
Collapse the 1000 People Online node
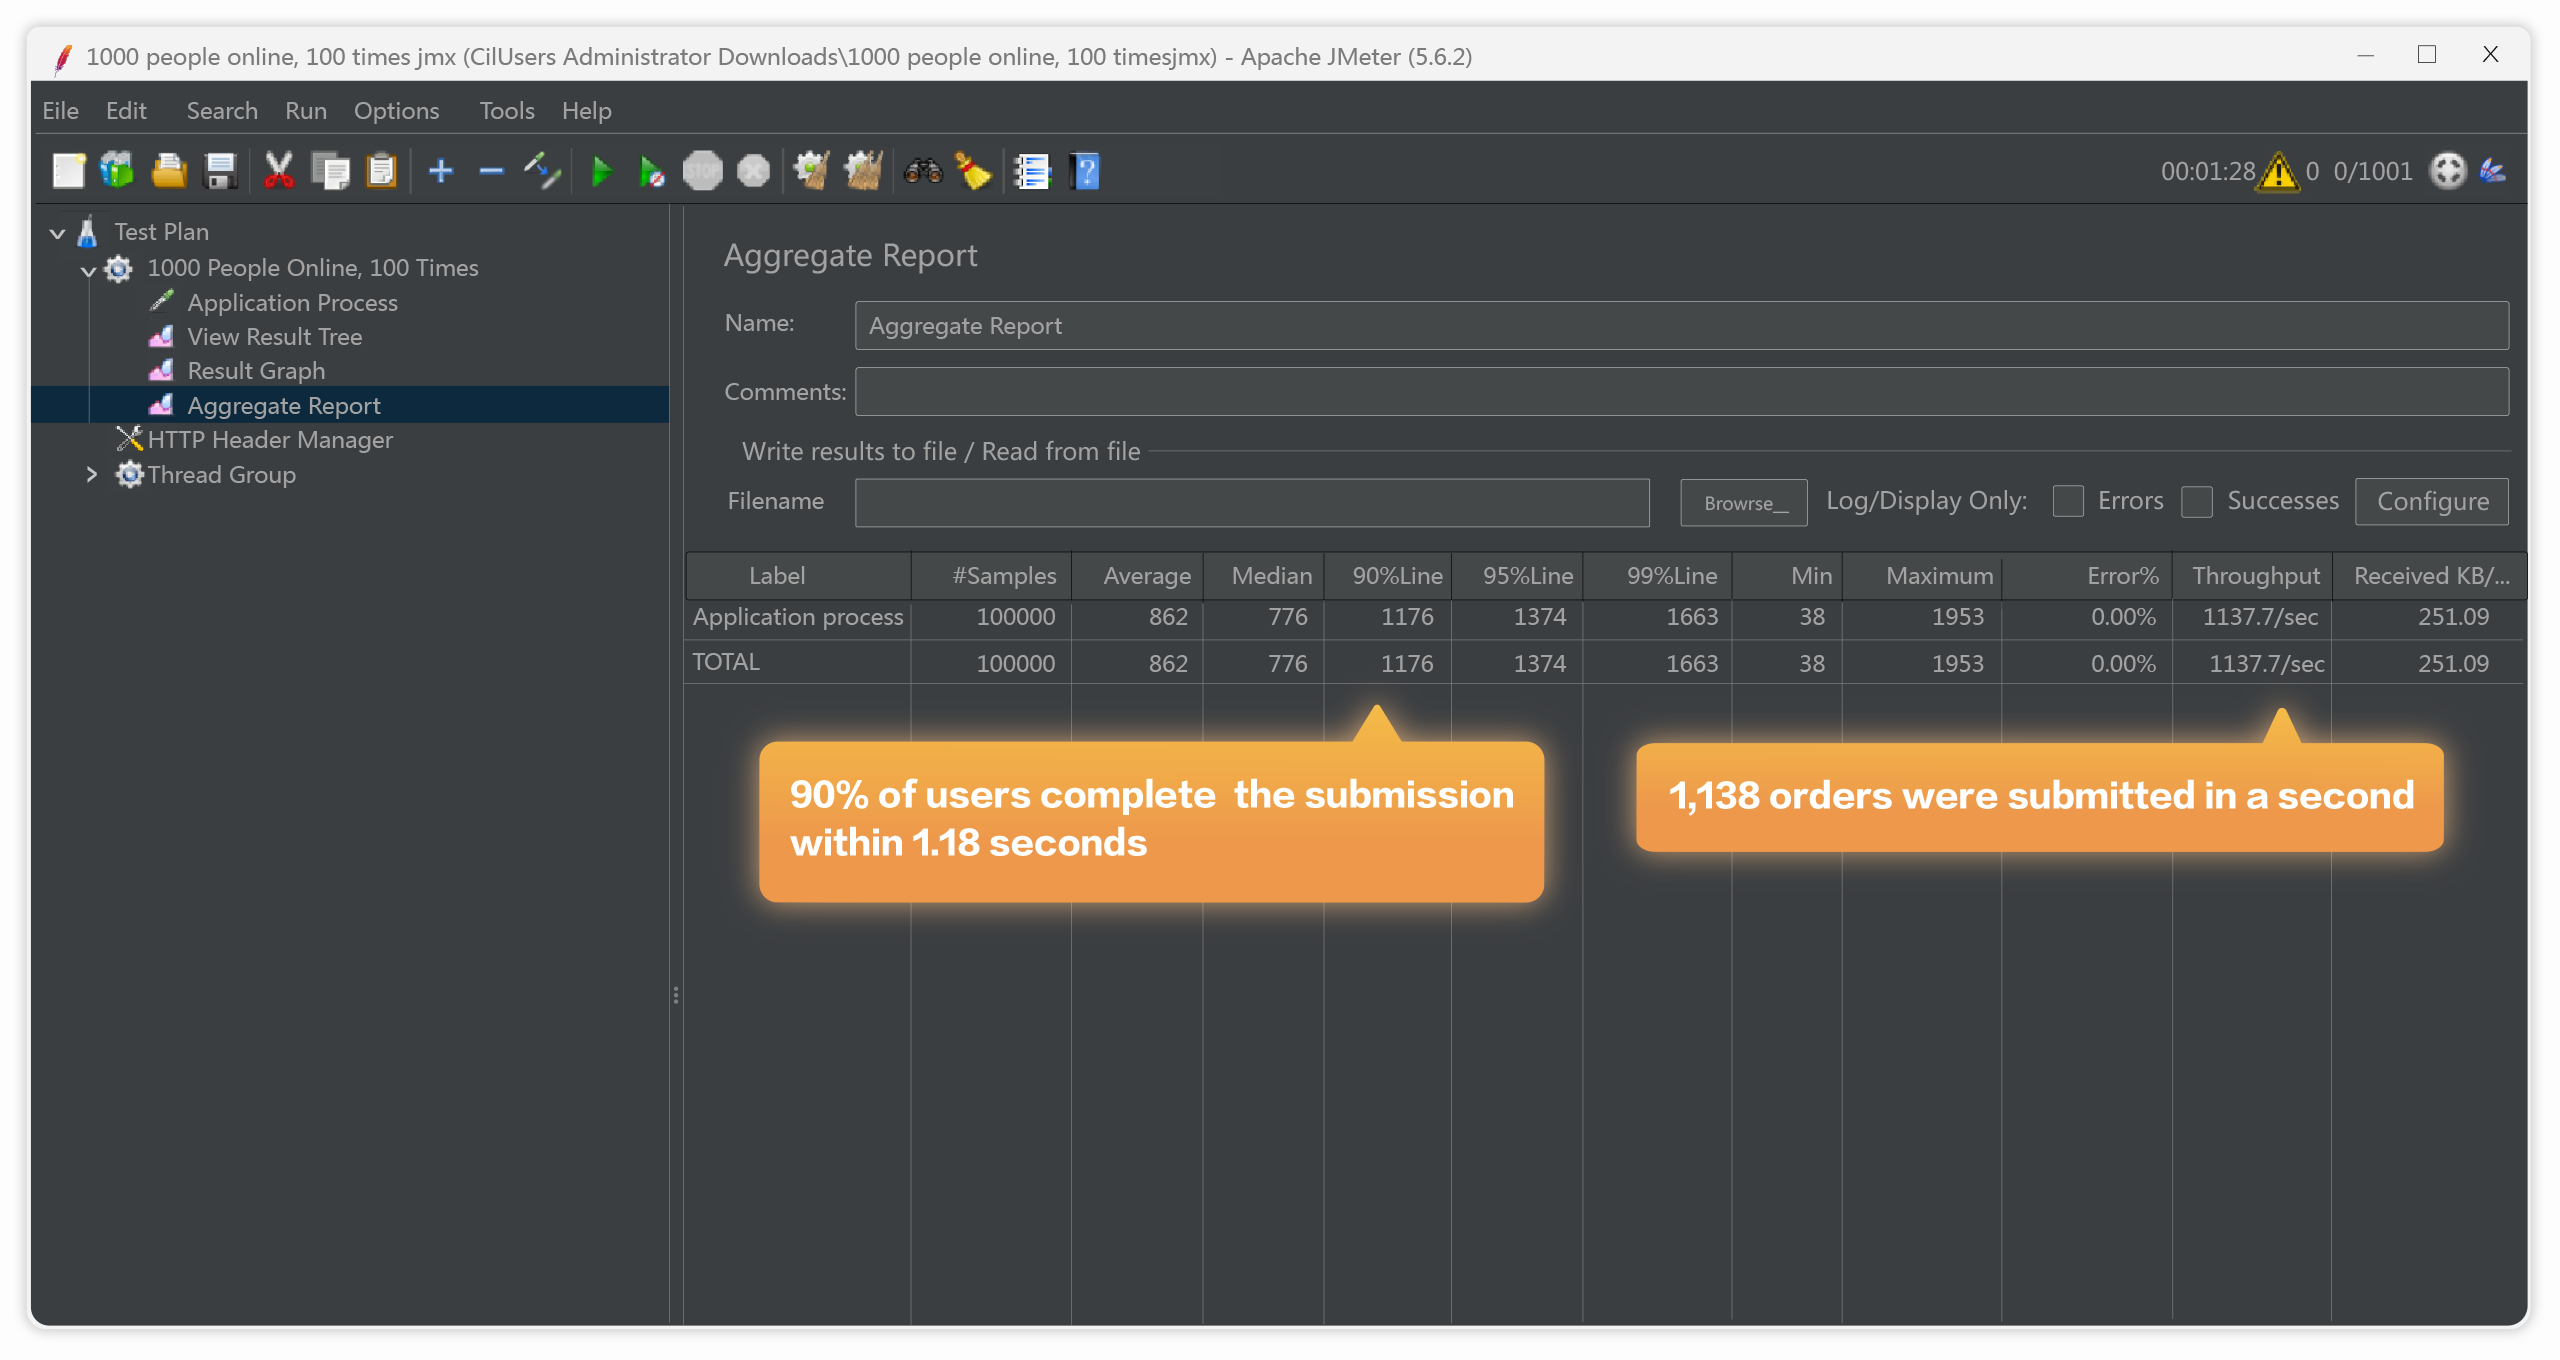tap(88, 269)
